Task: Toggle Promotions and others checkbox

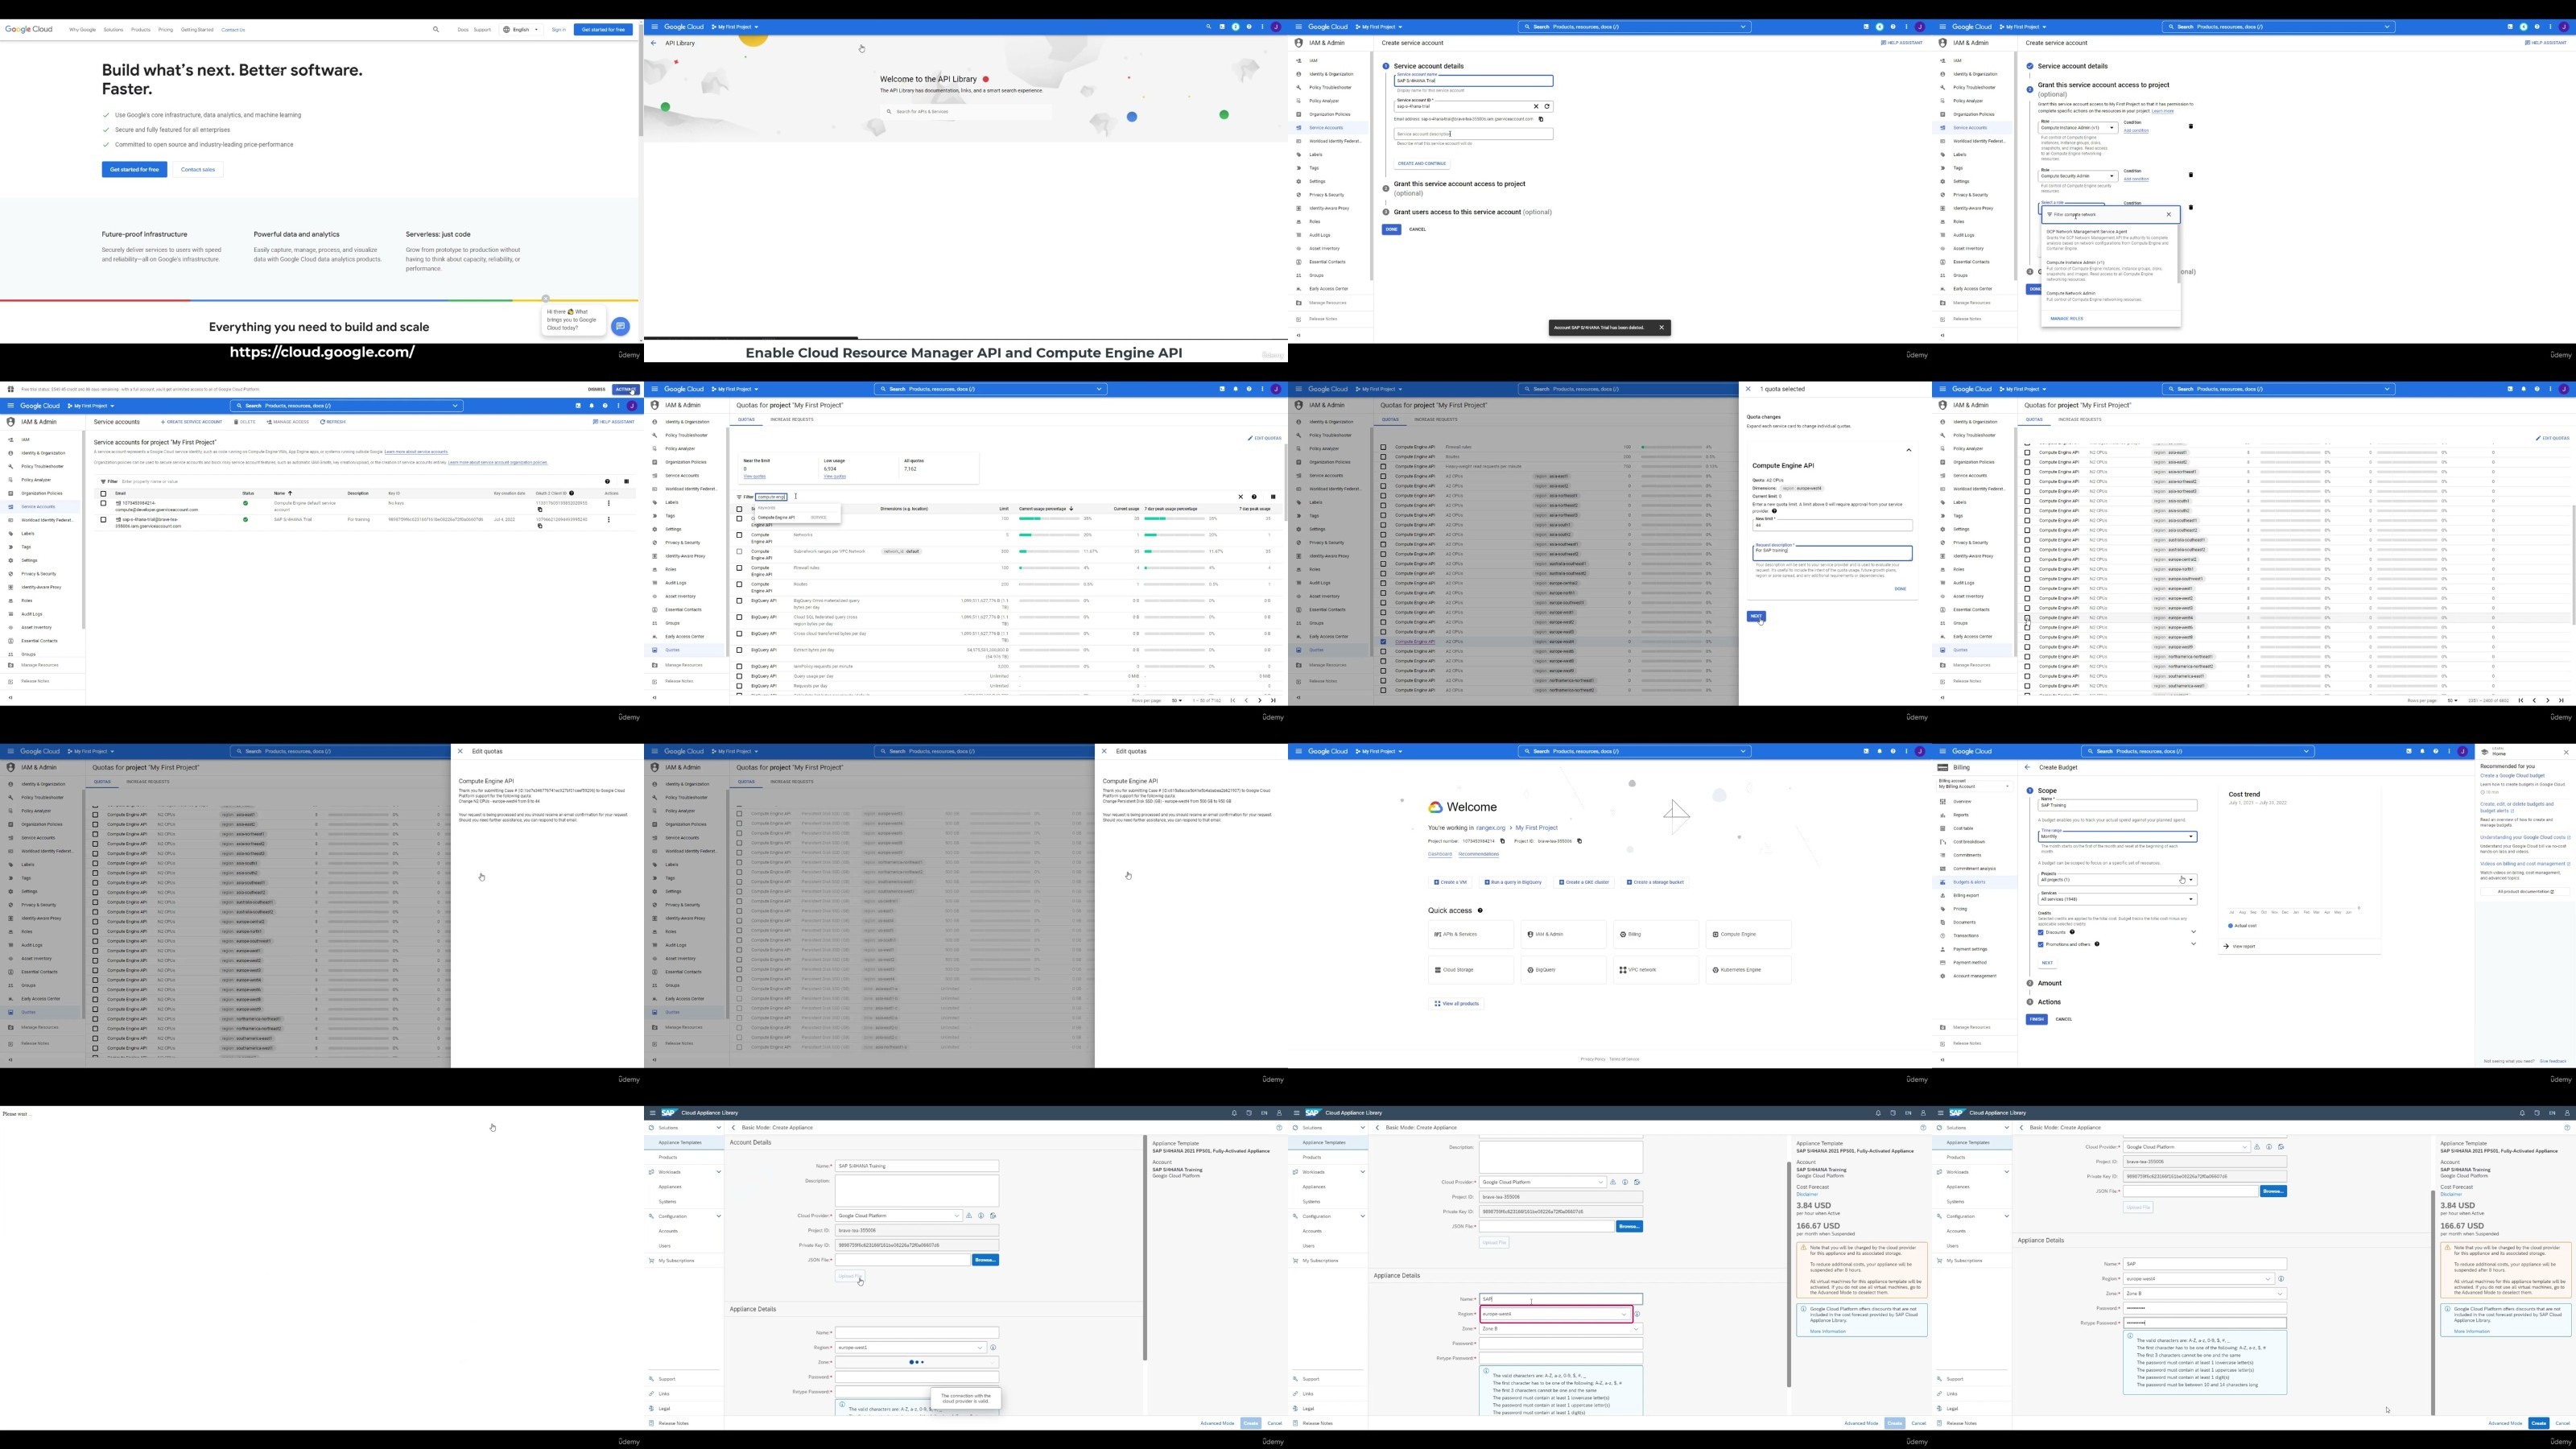Action: [x=2041, y=944]
